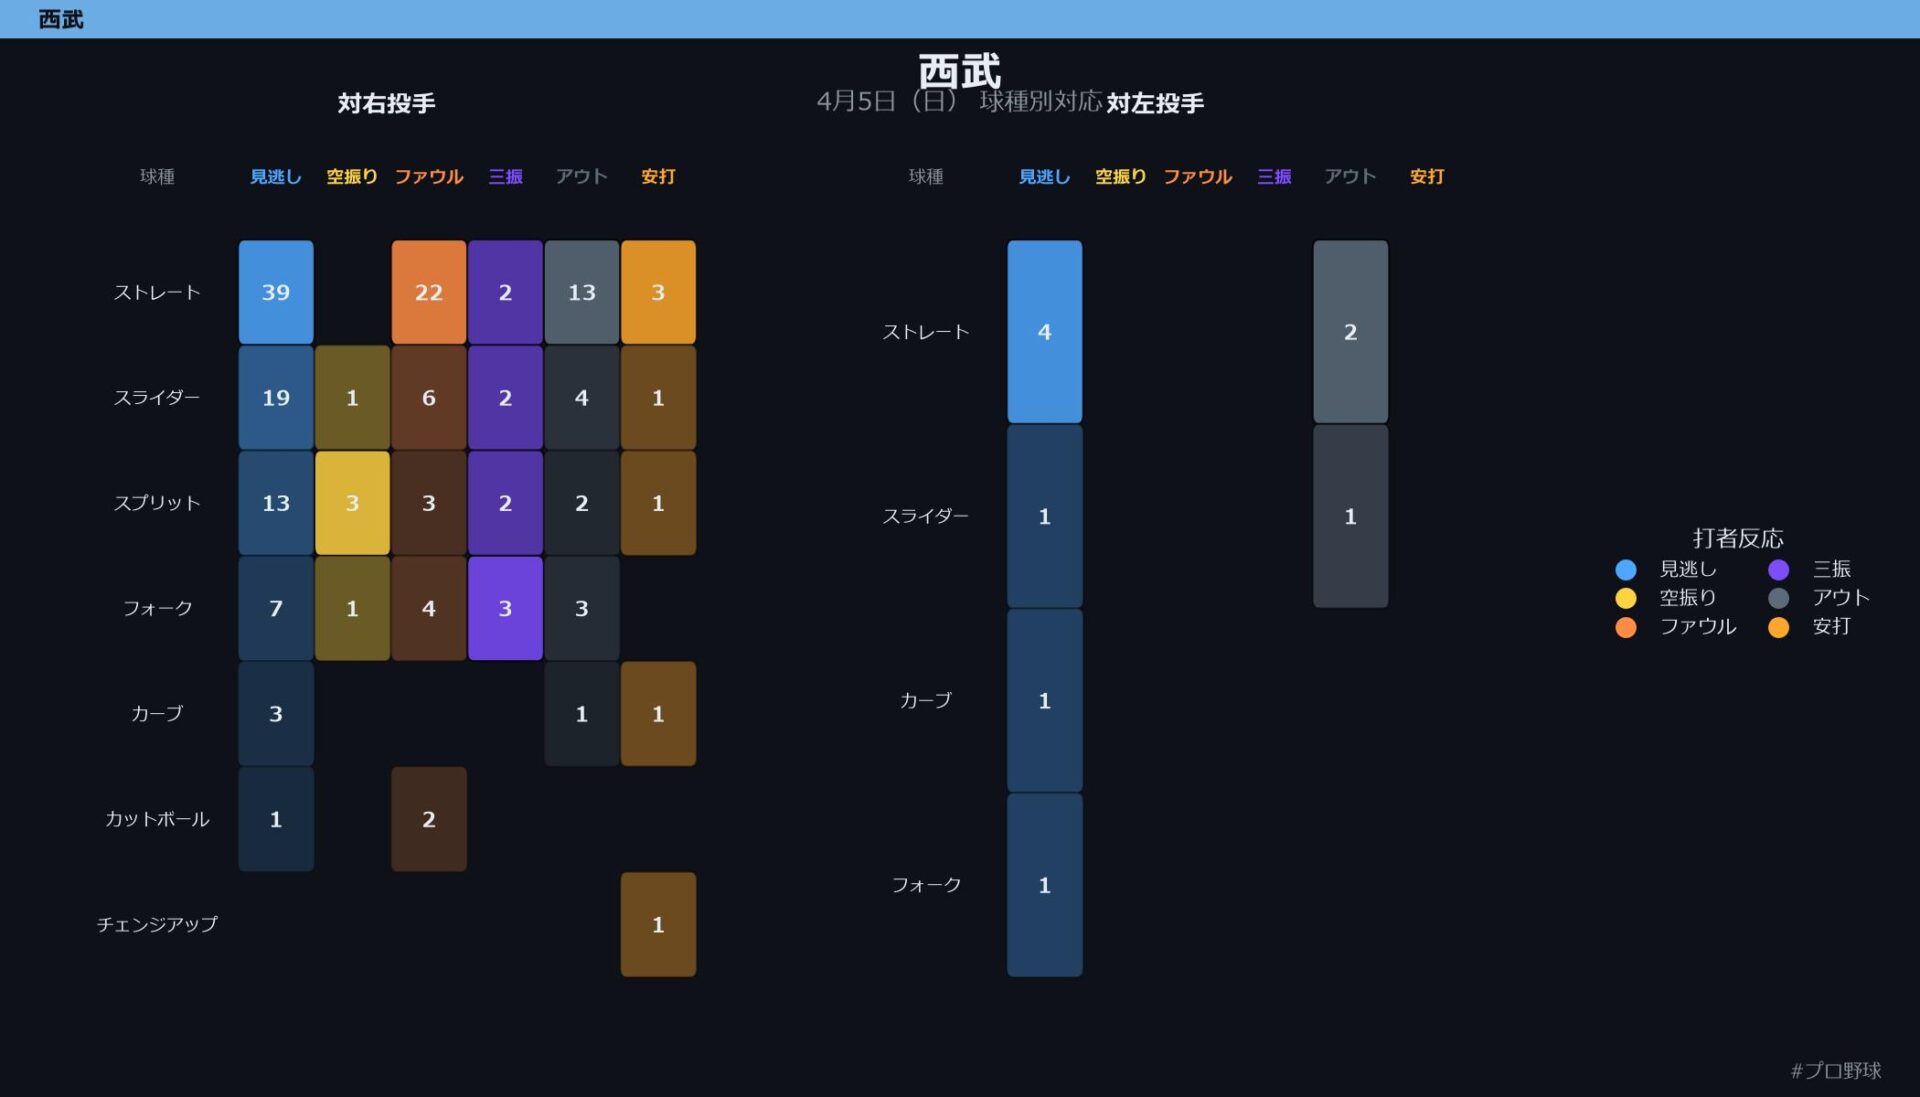Select フォーク 見逃し cell in 対左投手 panel
The width and height of the screenshot is (1920, 1097).
click(1045, 885)
